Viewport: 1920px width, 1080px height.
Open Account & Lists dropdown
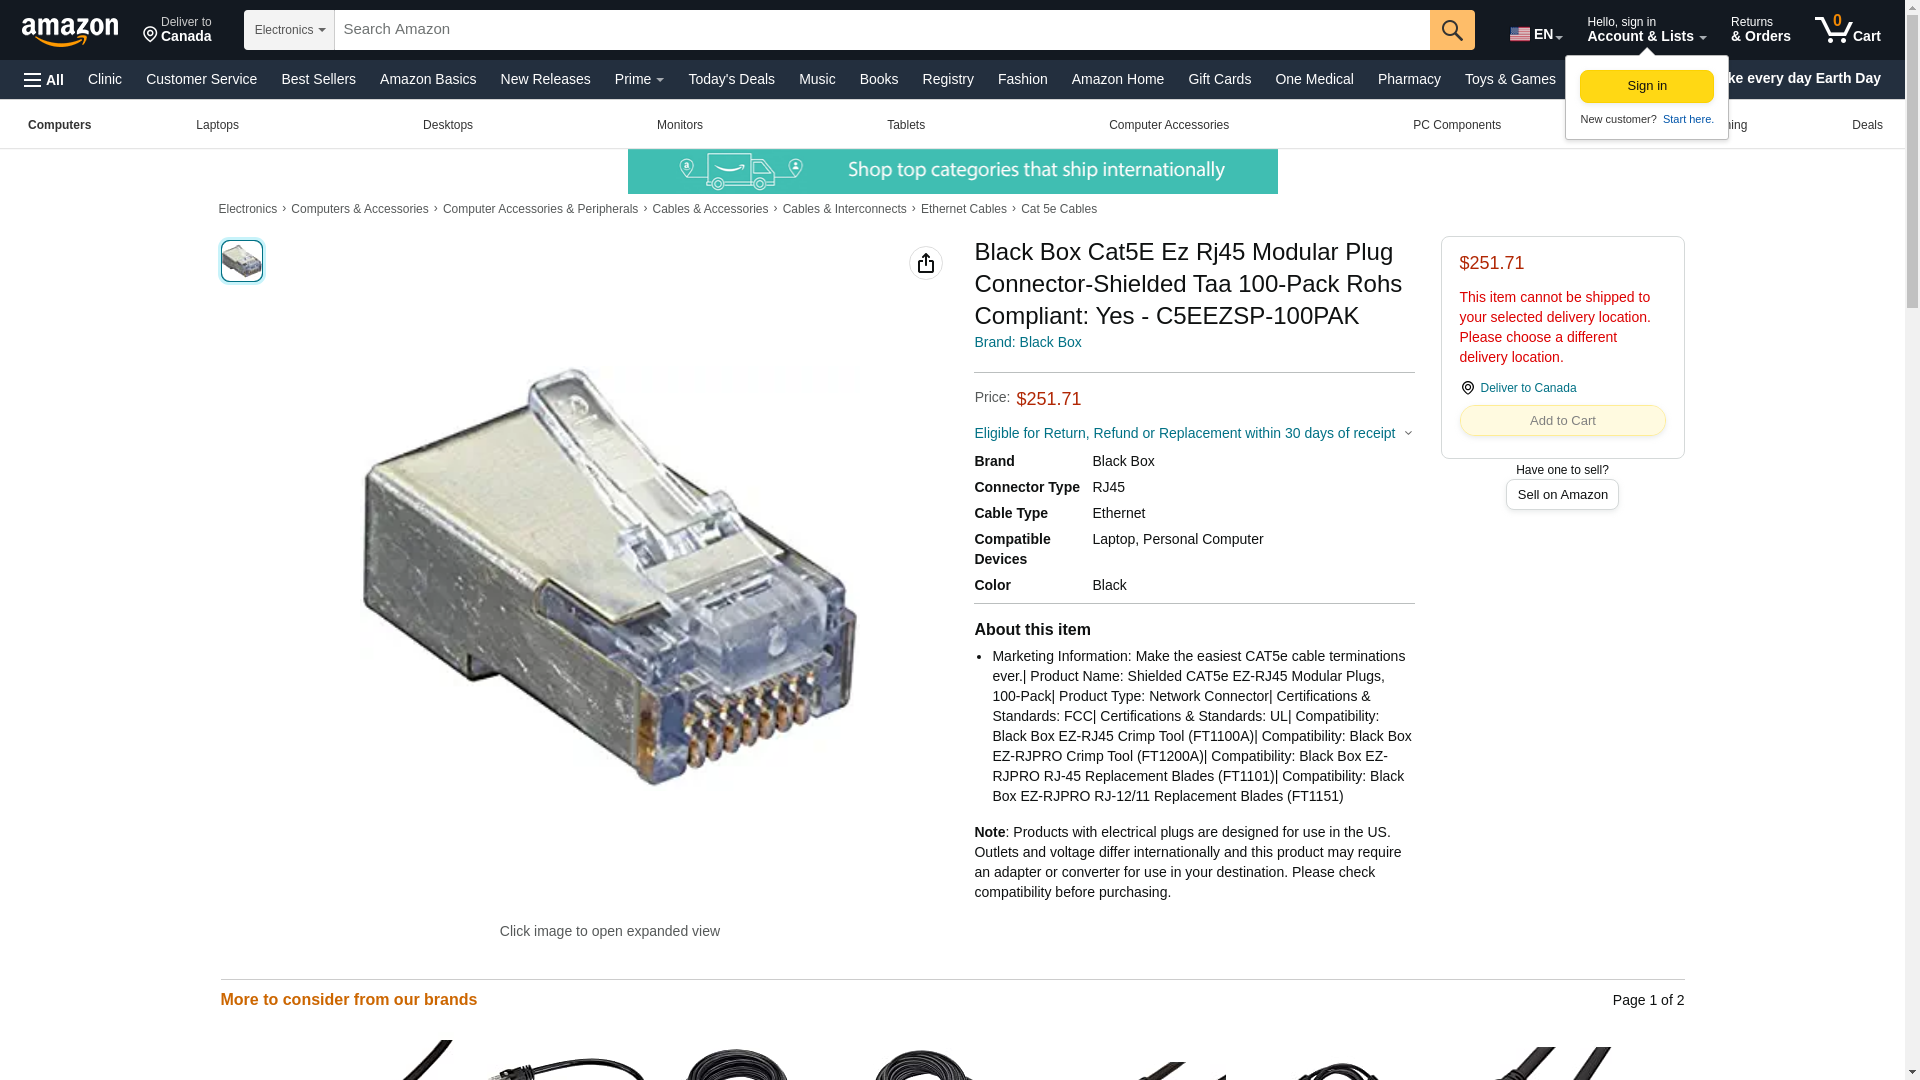(x=1646, y=30)
